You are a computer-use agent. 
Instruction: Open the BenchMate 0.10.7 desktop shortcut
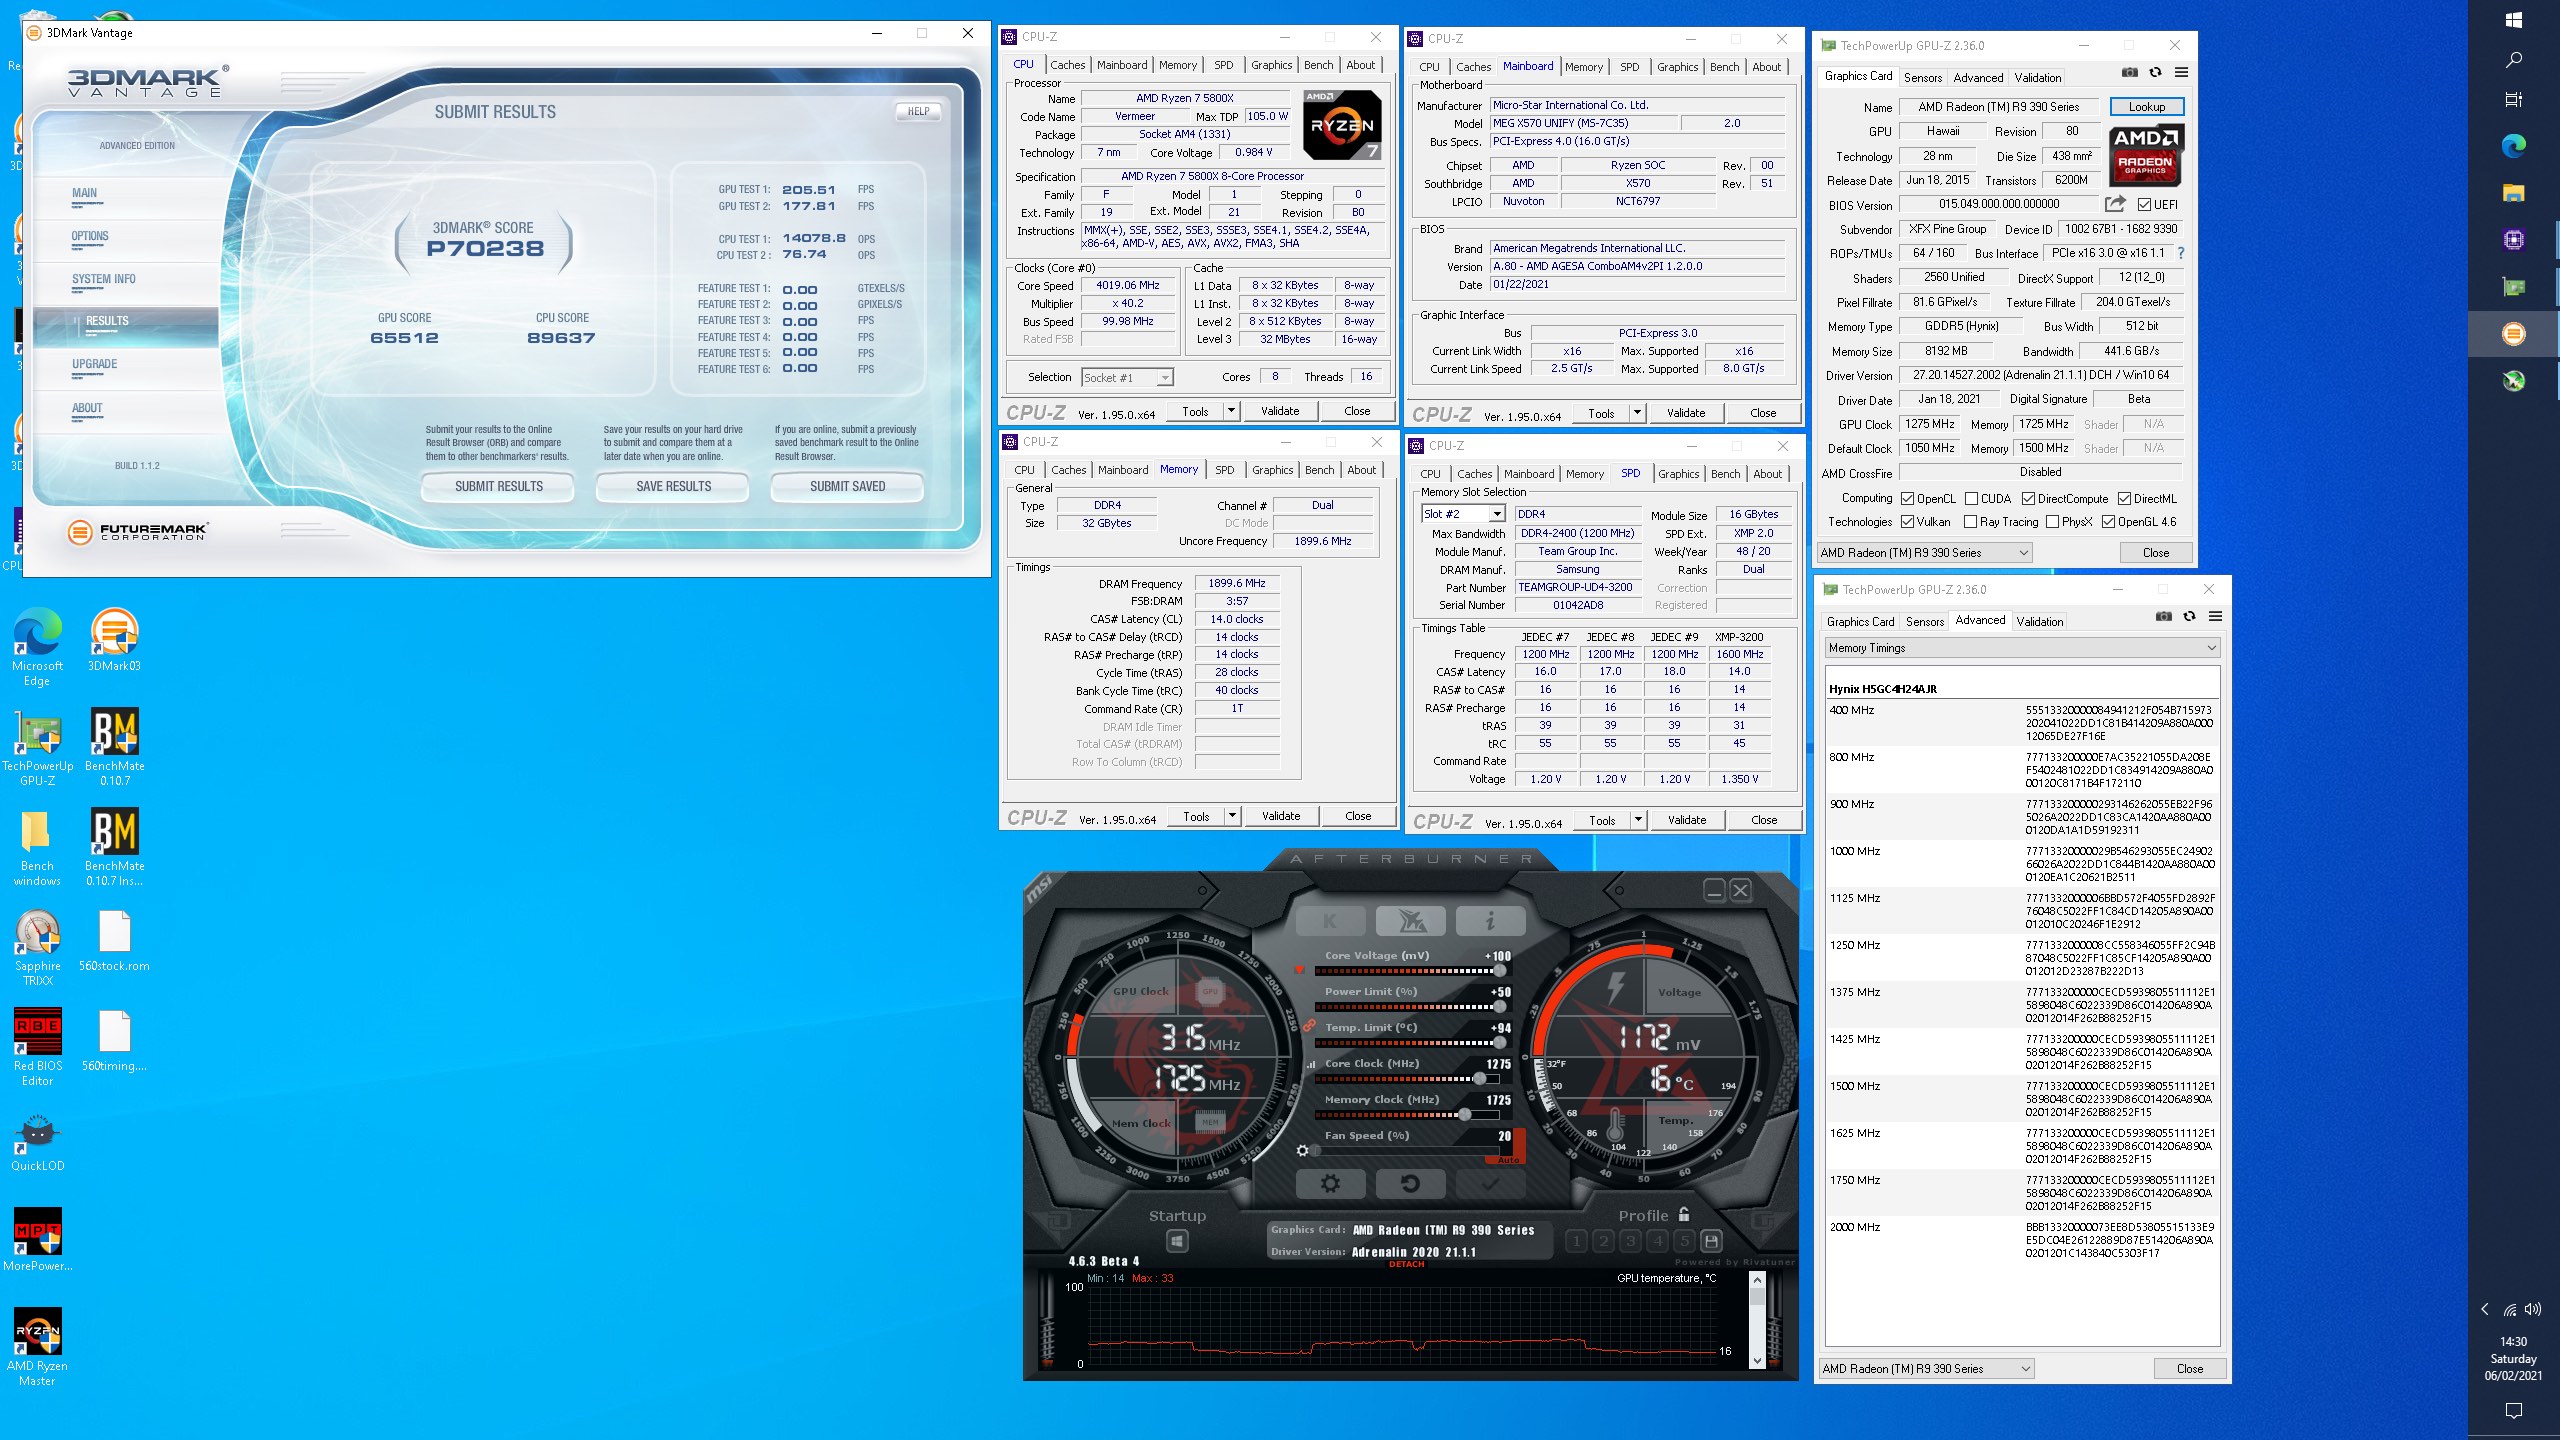114,747
